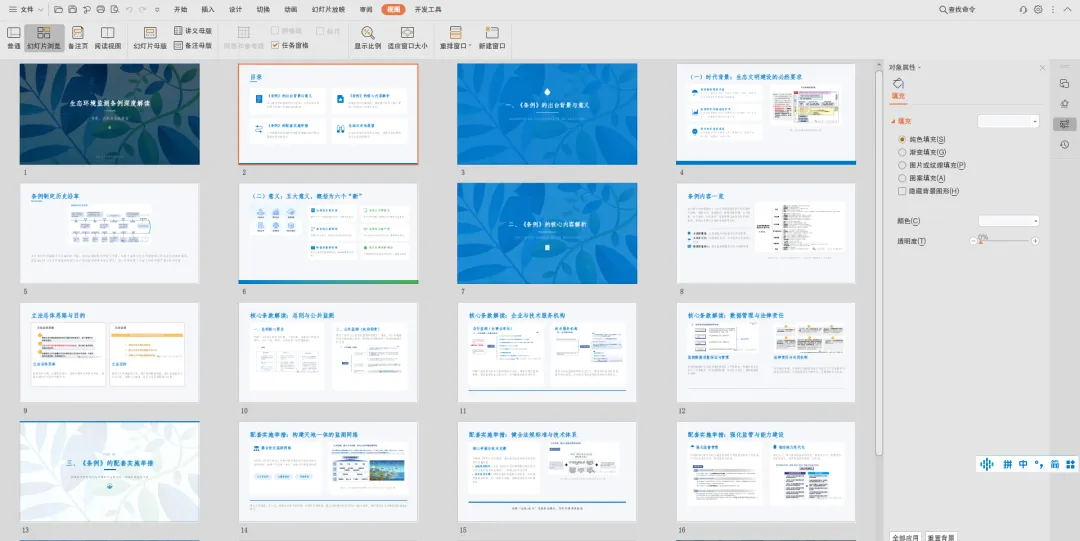Image resolution: width=1080 pixels, height=541 pixels.
Task: Click the IME microphone voice icon
Action: pos(987,464)
